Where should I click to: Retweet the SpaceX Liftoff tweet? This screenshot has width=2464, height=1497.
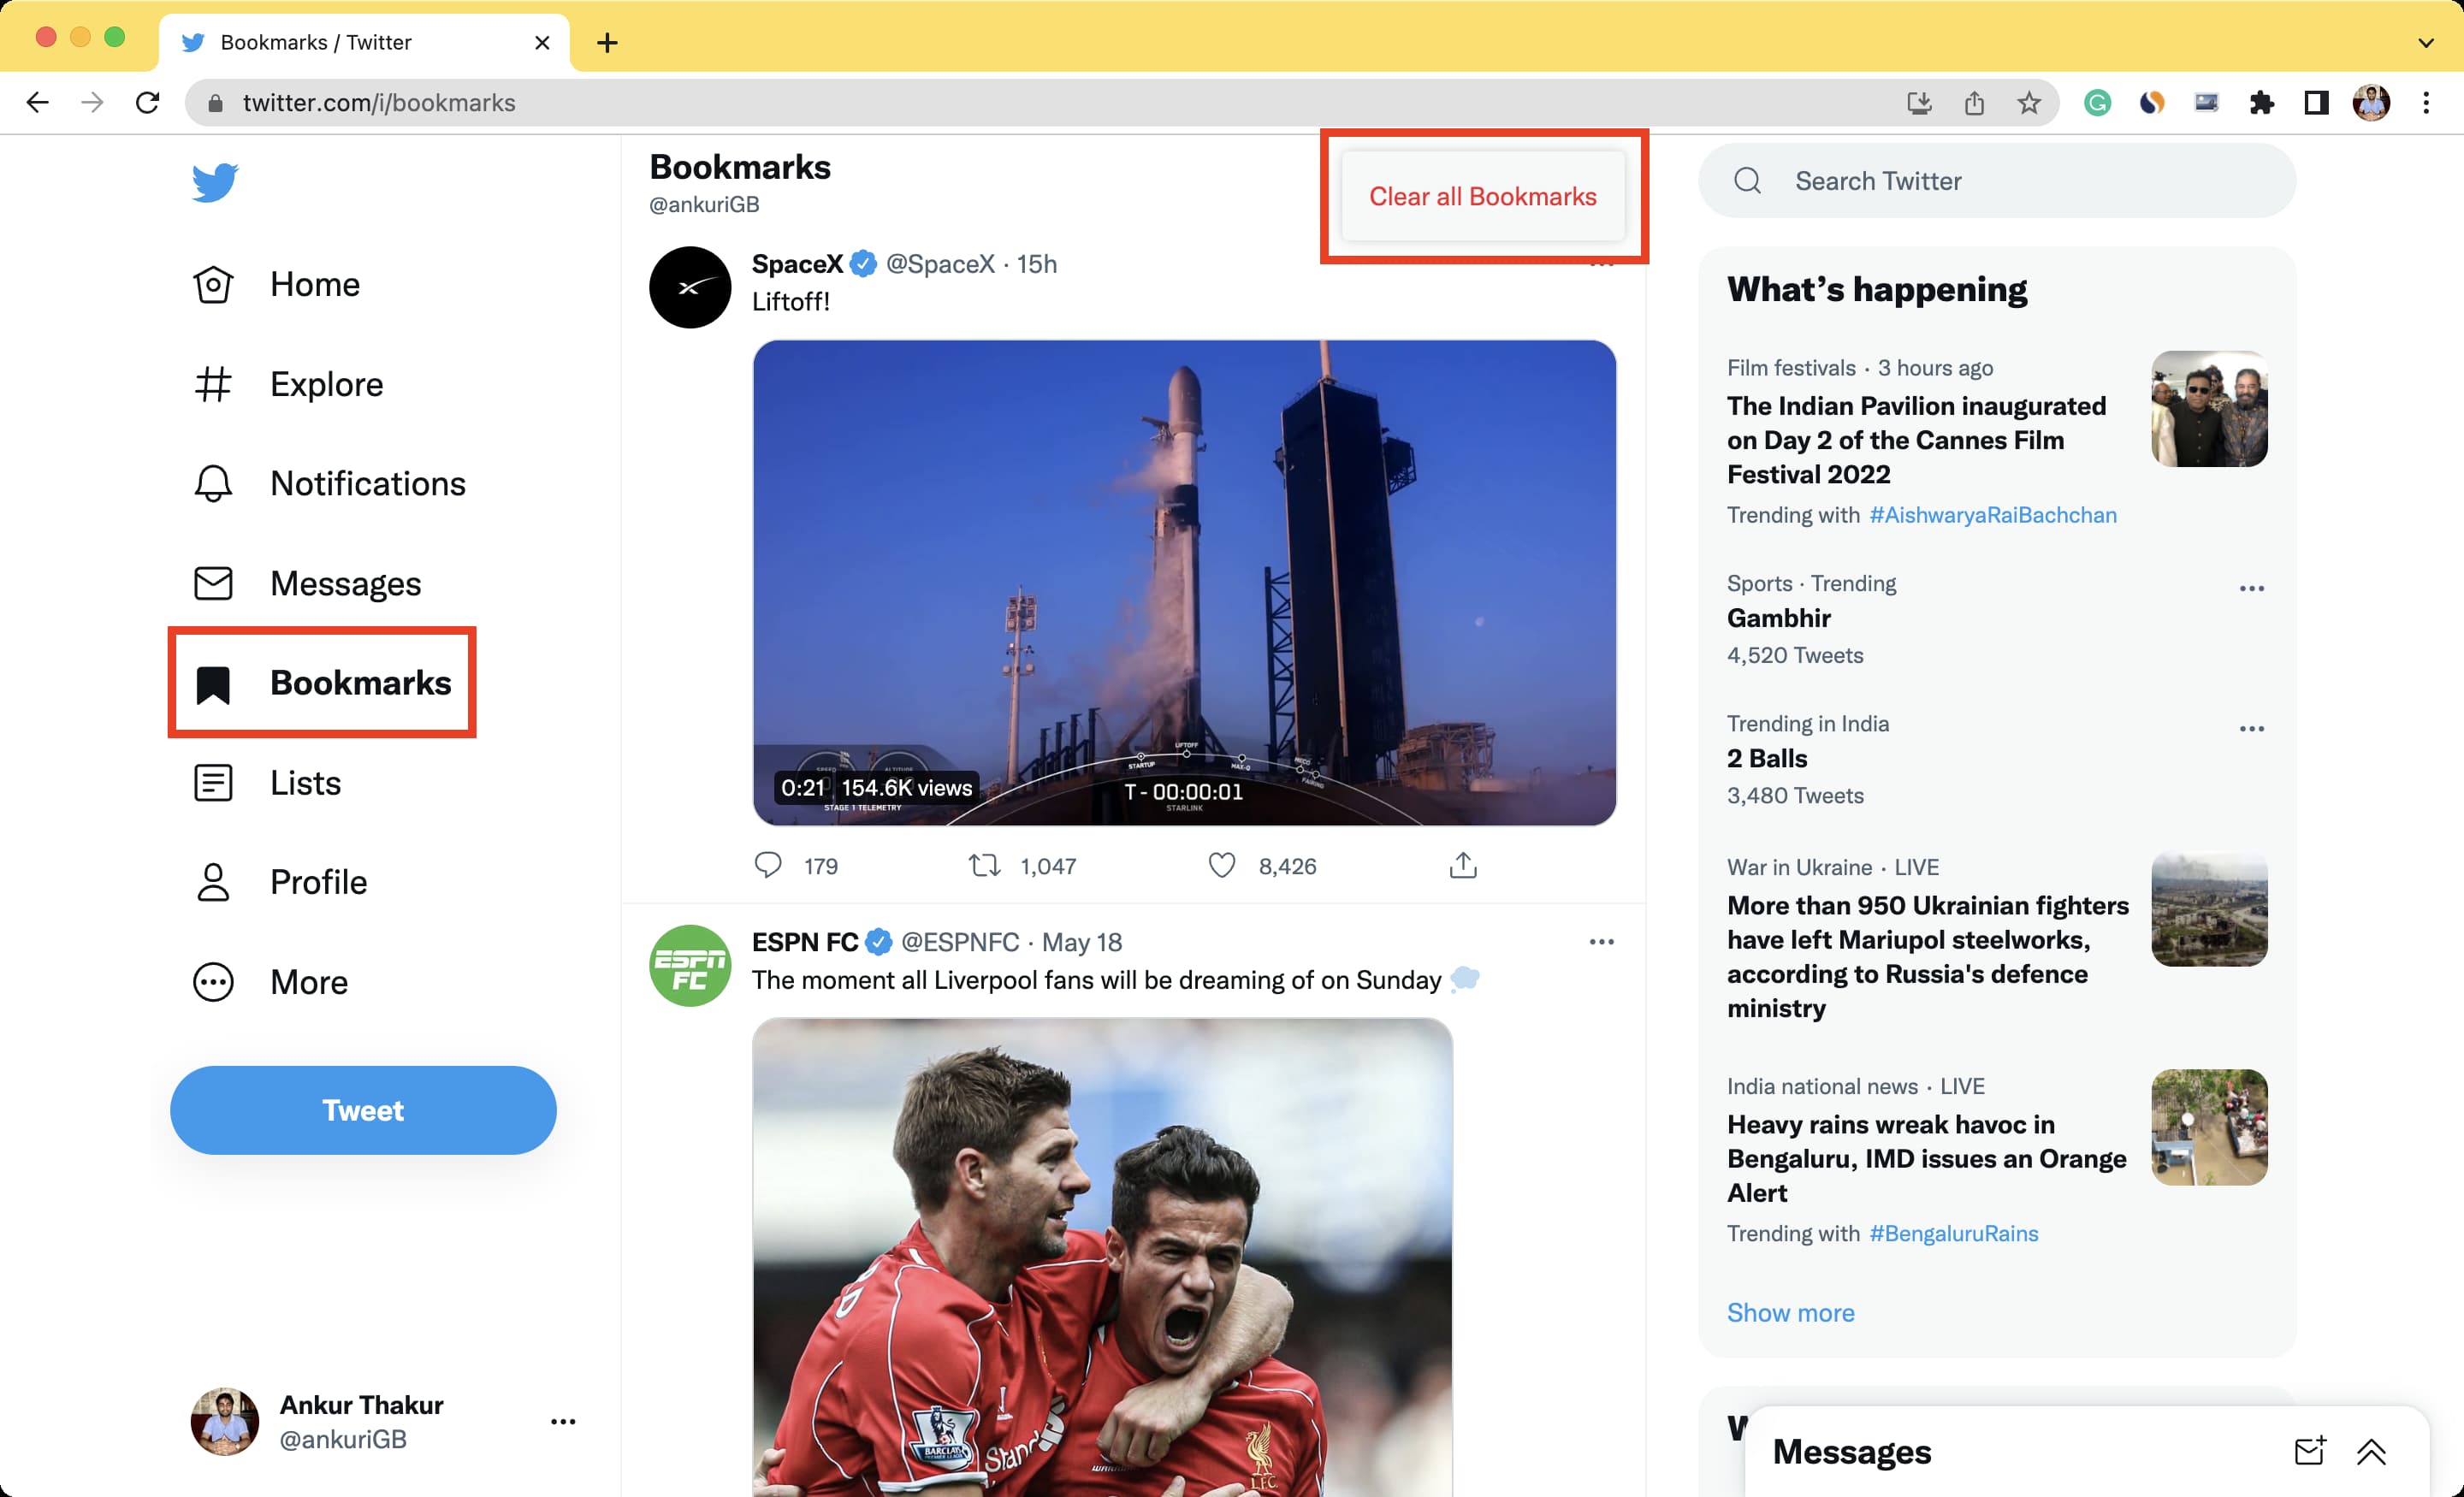(984, 865)
